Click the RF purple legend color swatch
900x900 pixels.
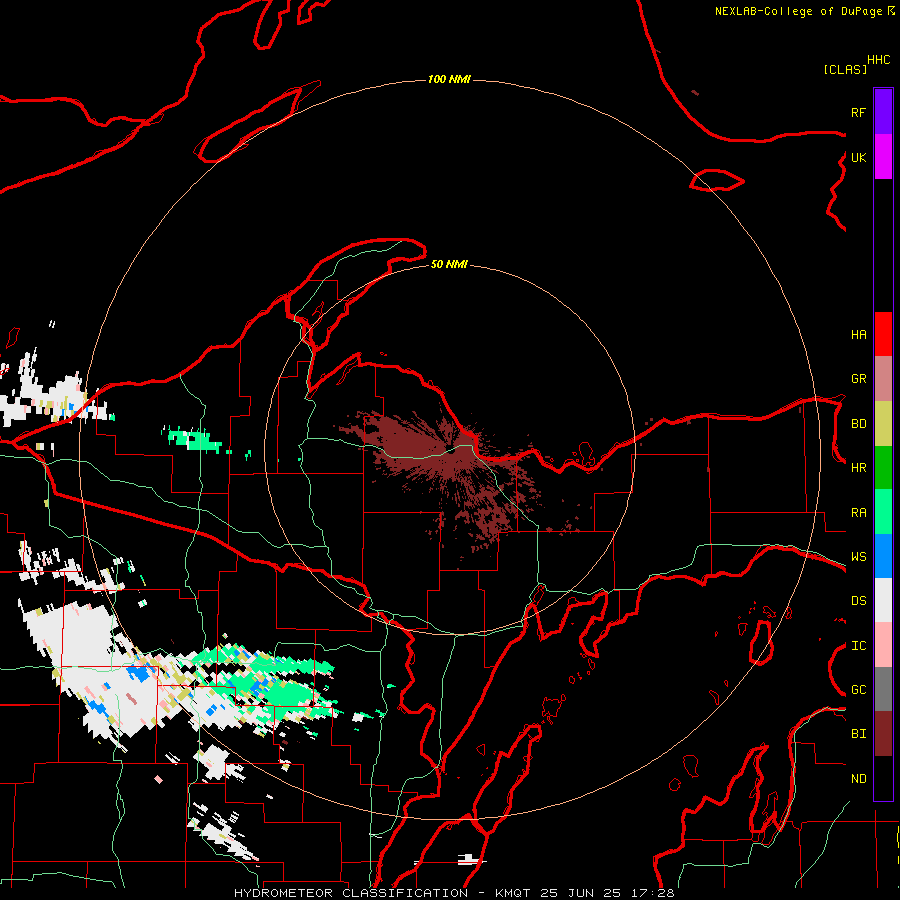(883, 112)
